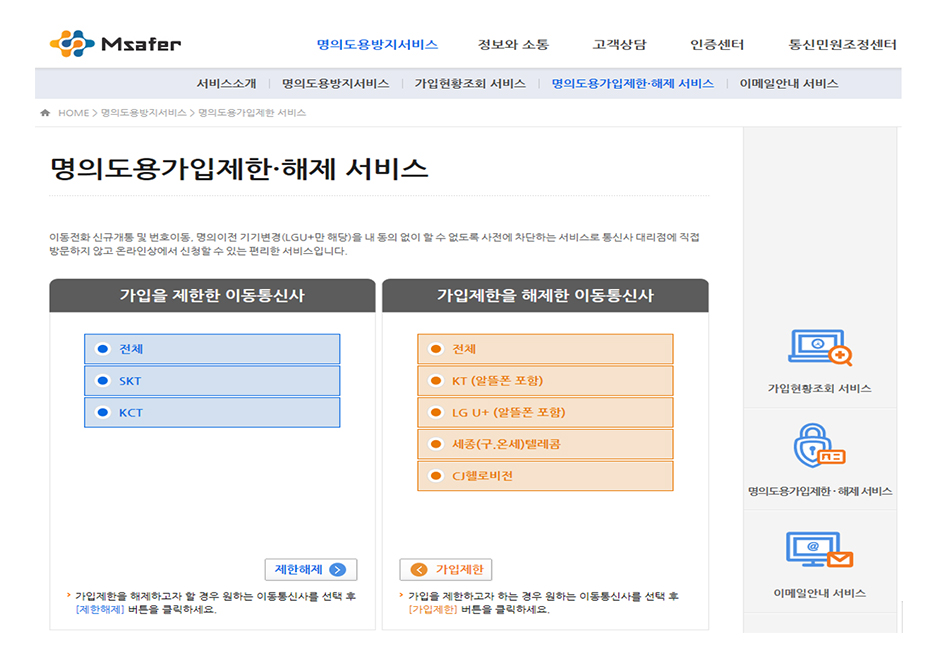The height and width of the screenshot is (669, 940).
Task: Select the CJ헬로비전 option
Action: click(x=545, y=475)
